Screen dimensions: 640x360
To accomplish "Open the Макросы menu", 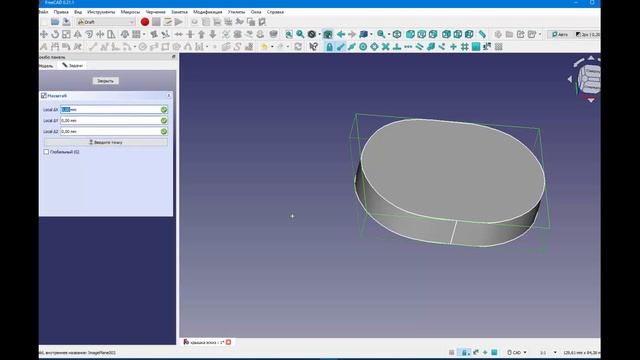I will (130, 12).
